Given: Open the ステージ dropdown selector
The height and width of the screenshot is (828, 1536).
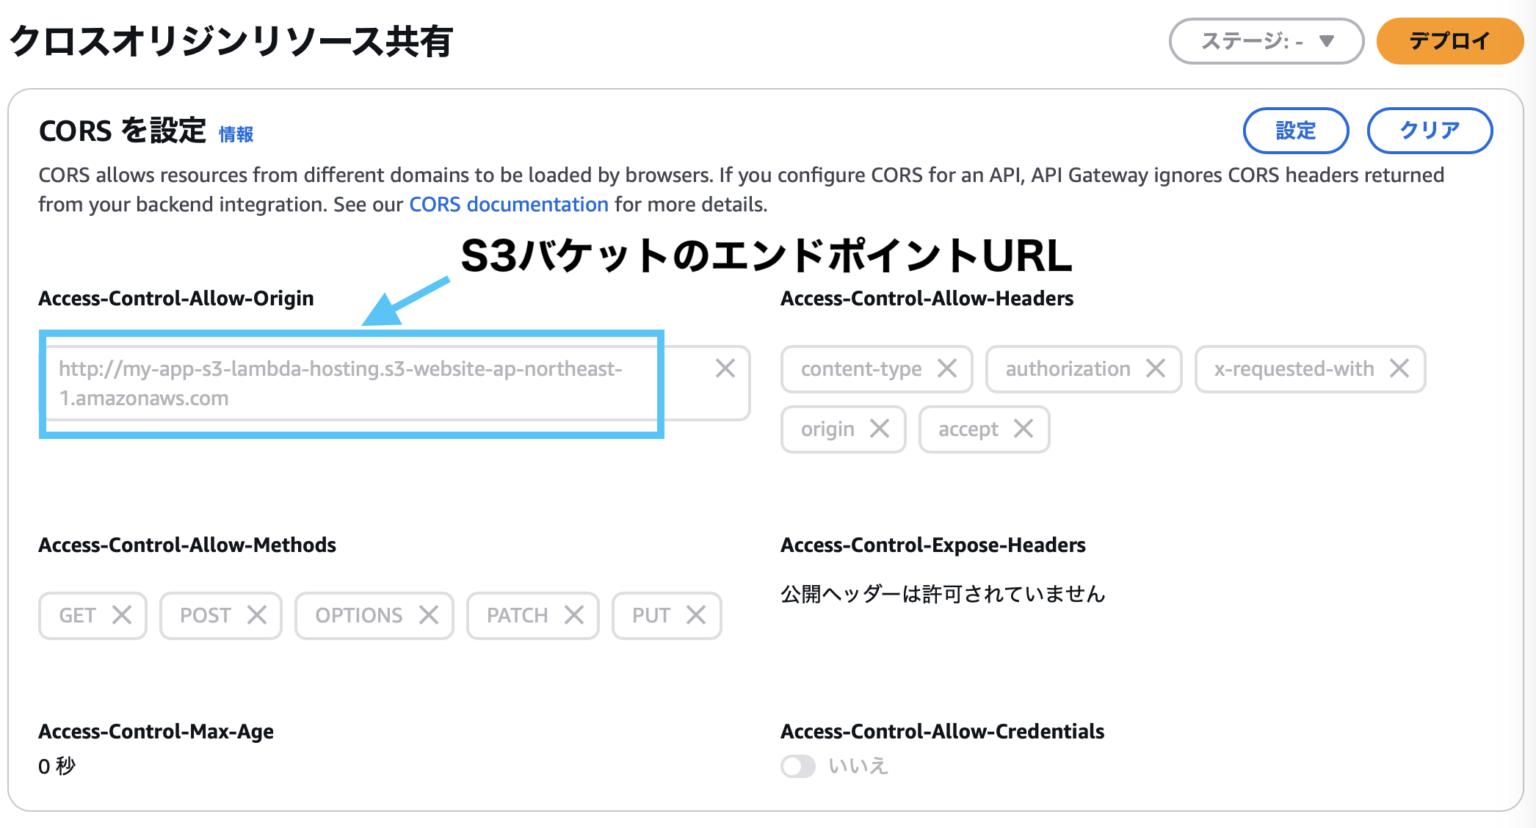Looking at the screenshot, I should coord(1266,41).
